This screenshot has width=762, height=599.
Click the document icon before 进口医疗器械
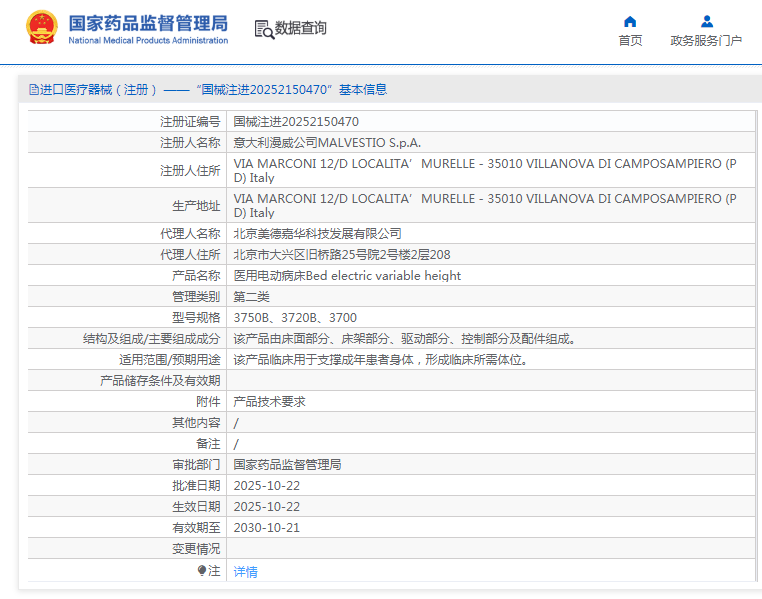[x=34, y=89]
